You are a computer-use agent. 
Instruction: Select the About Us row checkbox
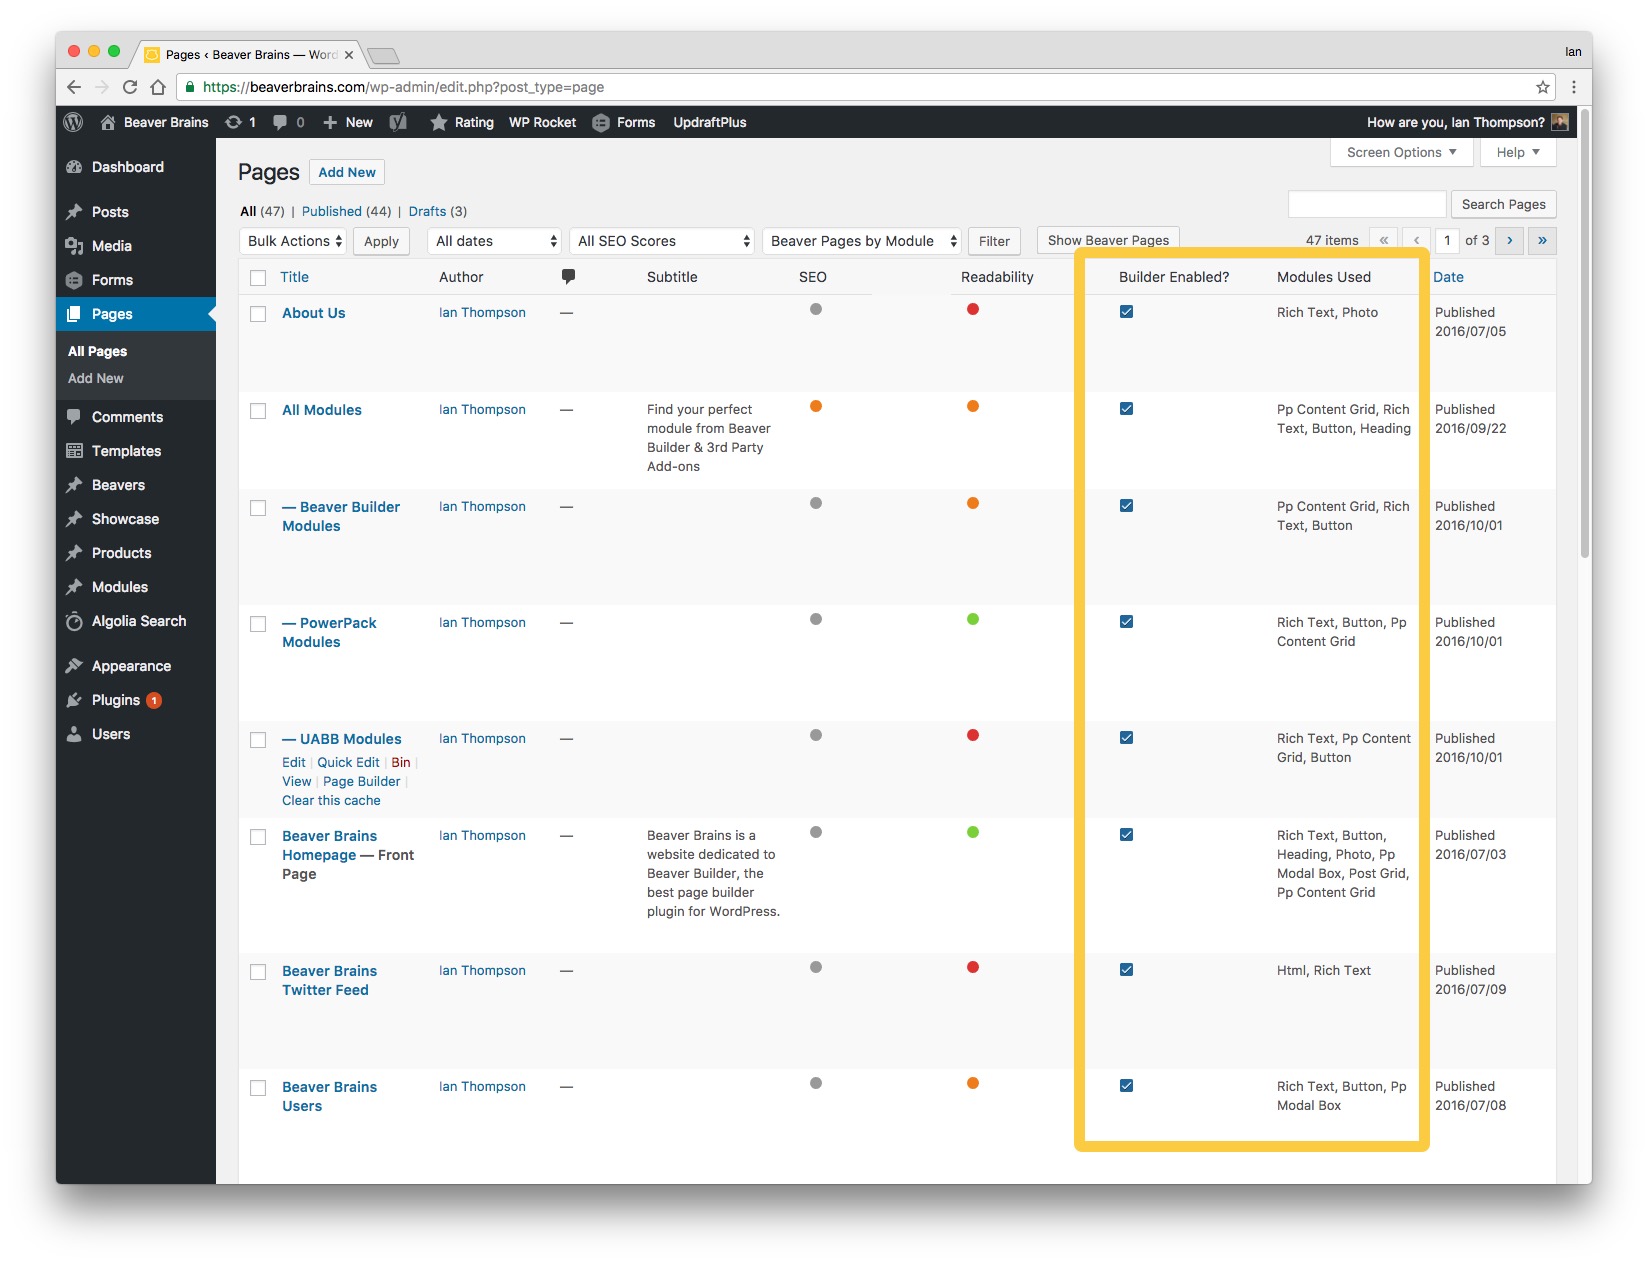258,314
